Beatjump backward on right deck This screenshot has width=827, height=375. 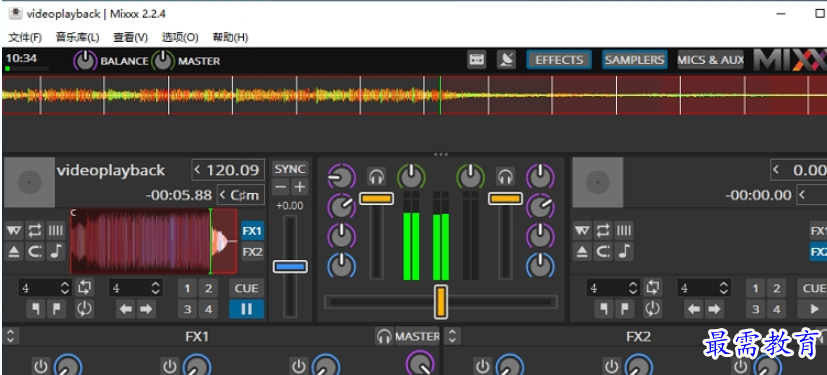694,309
